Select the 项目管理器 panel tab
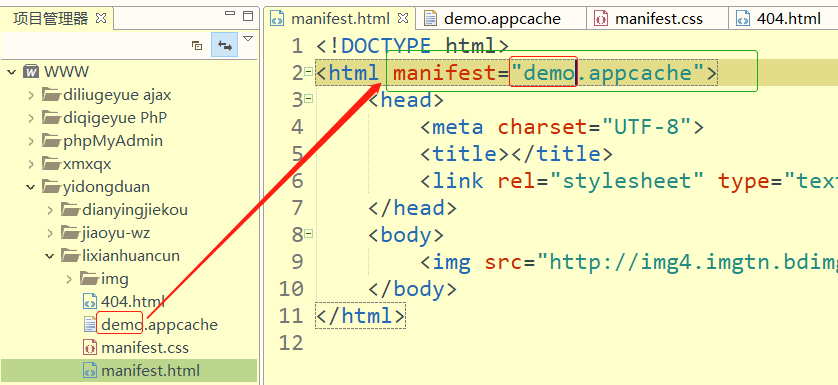838x385 pixels. click(x=51, y=19)
